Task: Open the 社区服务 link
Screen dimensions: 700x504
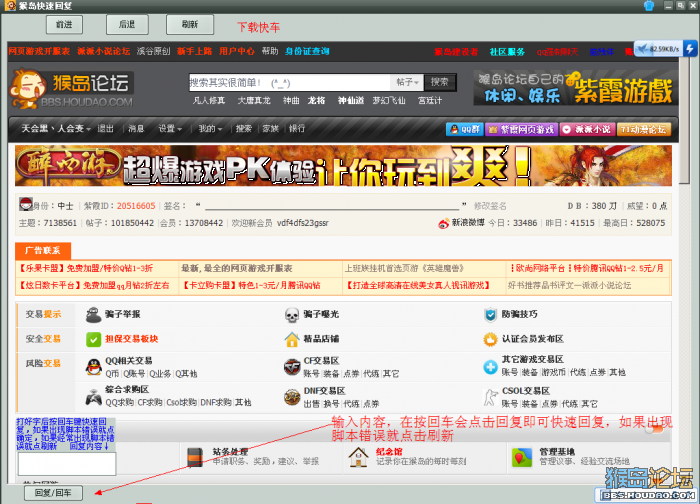Action: (x=507, y=52)
